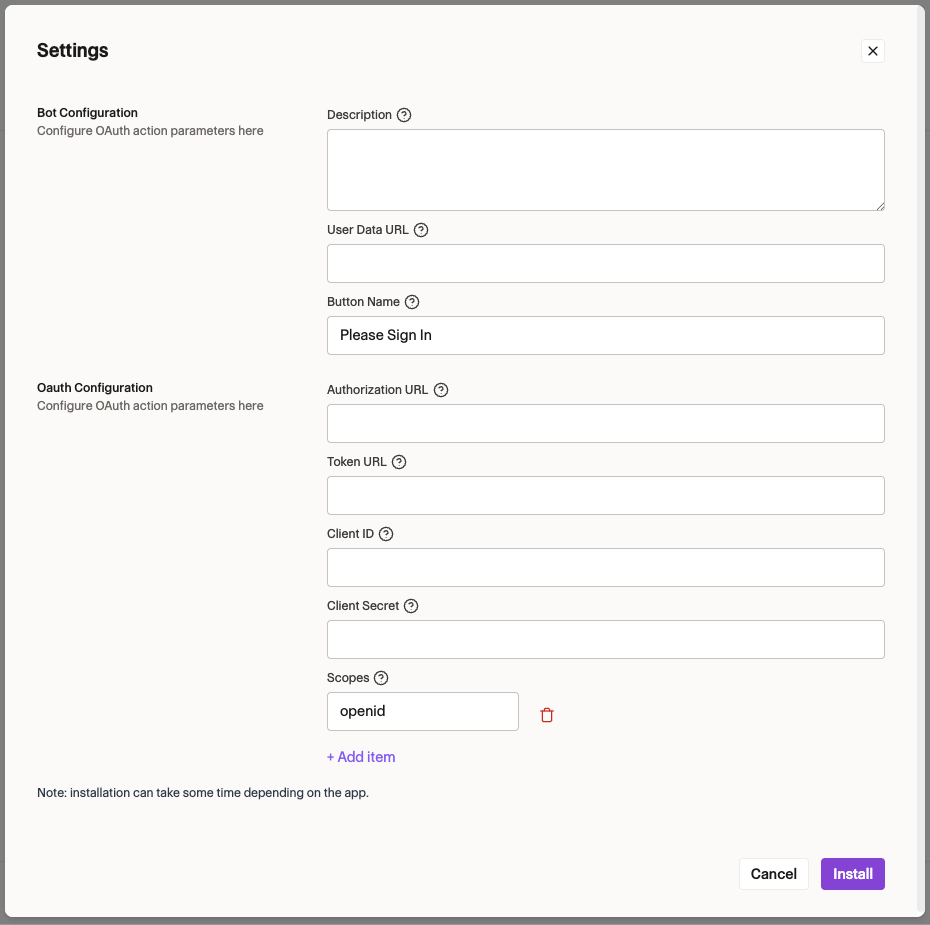Open the Description field help tooltip
This screenshot has width=930, height=925.
click(x=404, y=115)
